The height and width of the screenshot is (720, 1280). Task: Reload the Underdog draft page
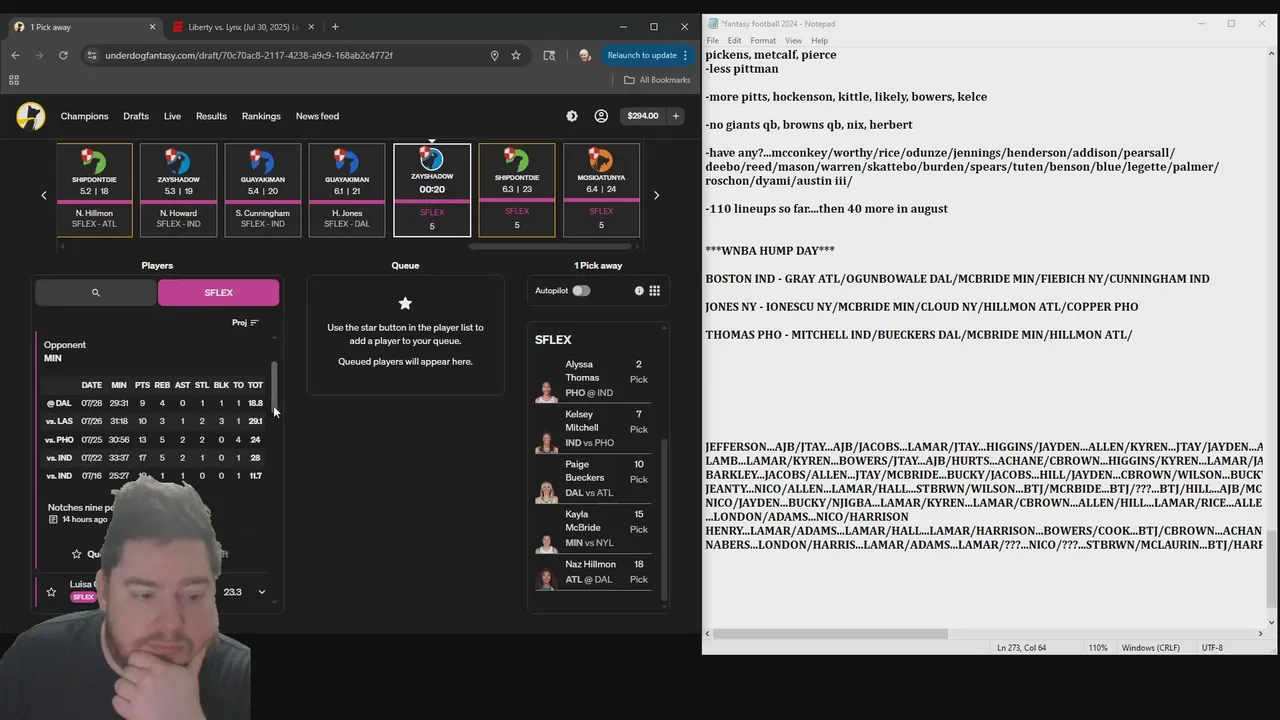click(64, 55)
